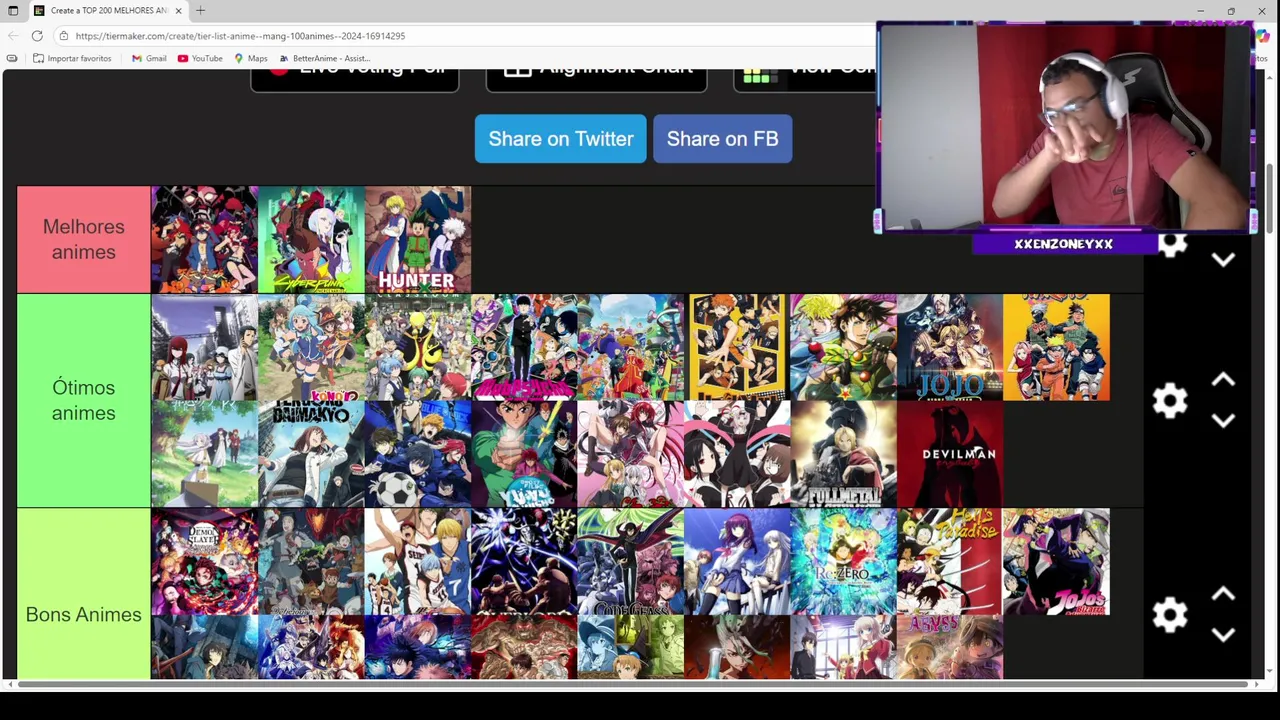The width and height of the screenshot is (1280, 720).
Task: Select the Re:Zero poster
Action: [x=843, y=561]
